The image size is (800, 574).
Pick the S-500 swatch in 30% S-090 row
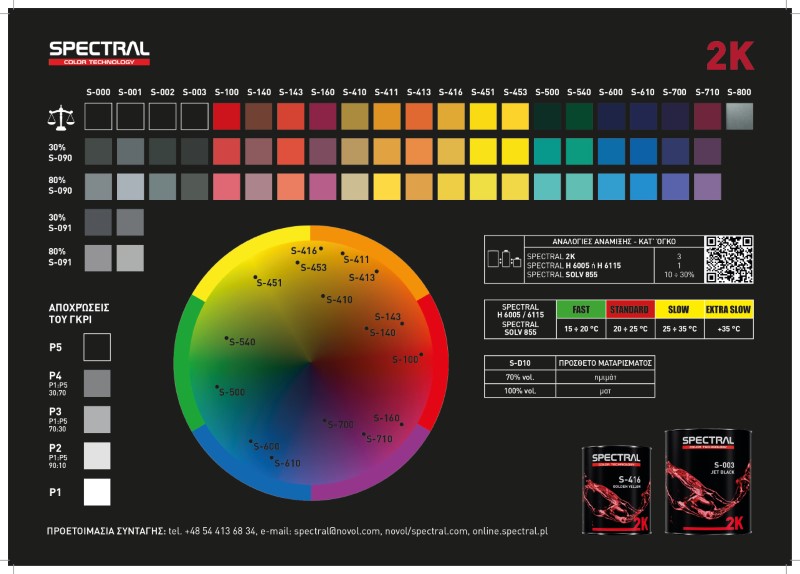click(x=547, y=152)
